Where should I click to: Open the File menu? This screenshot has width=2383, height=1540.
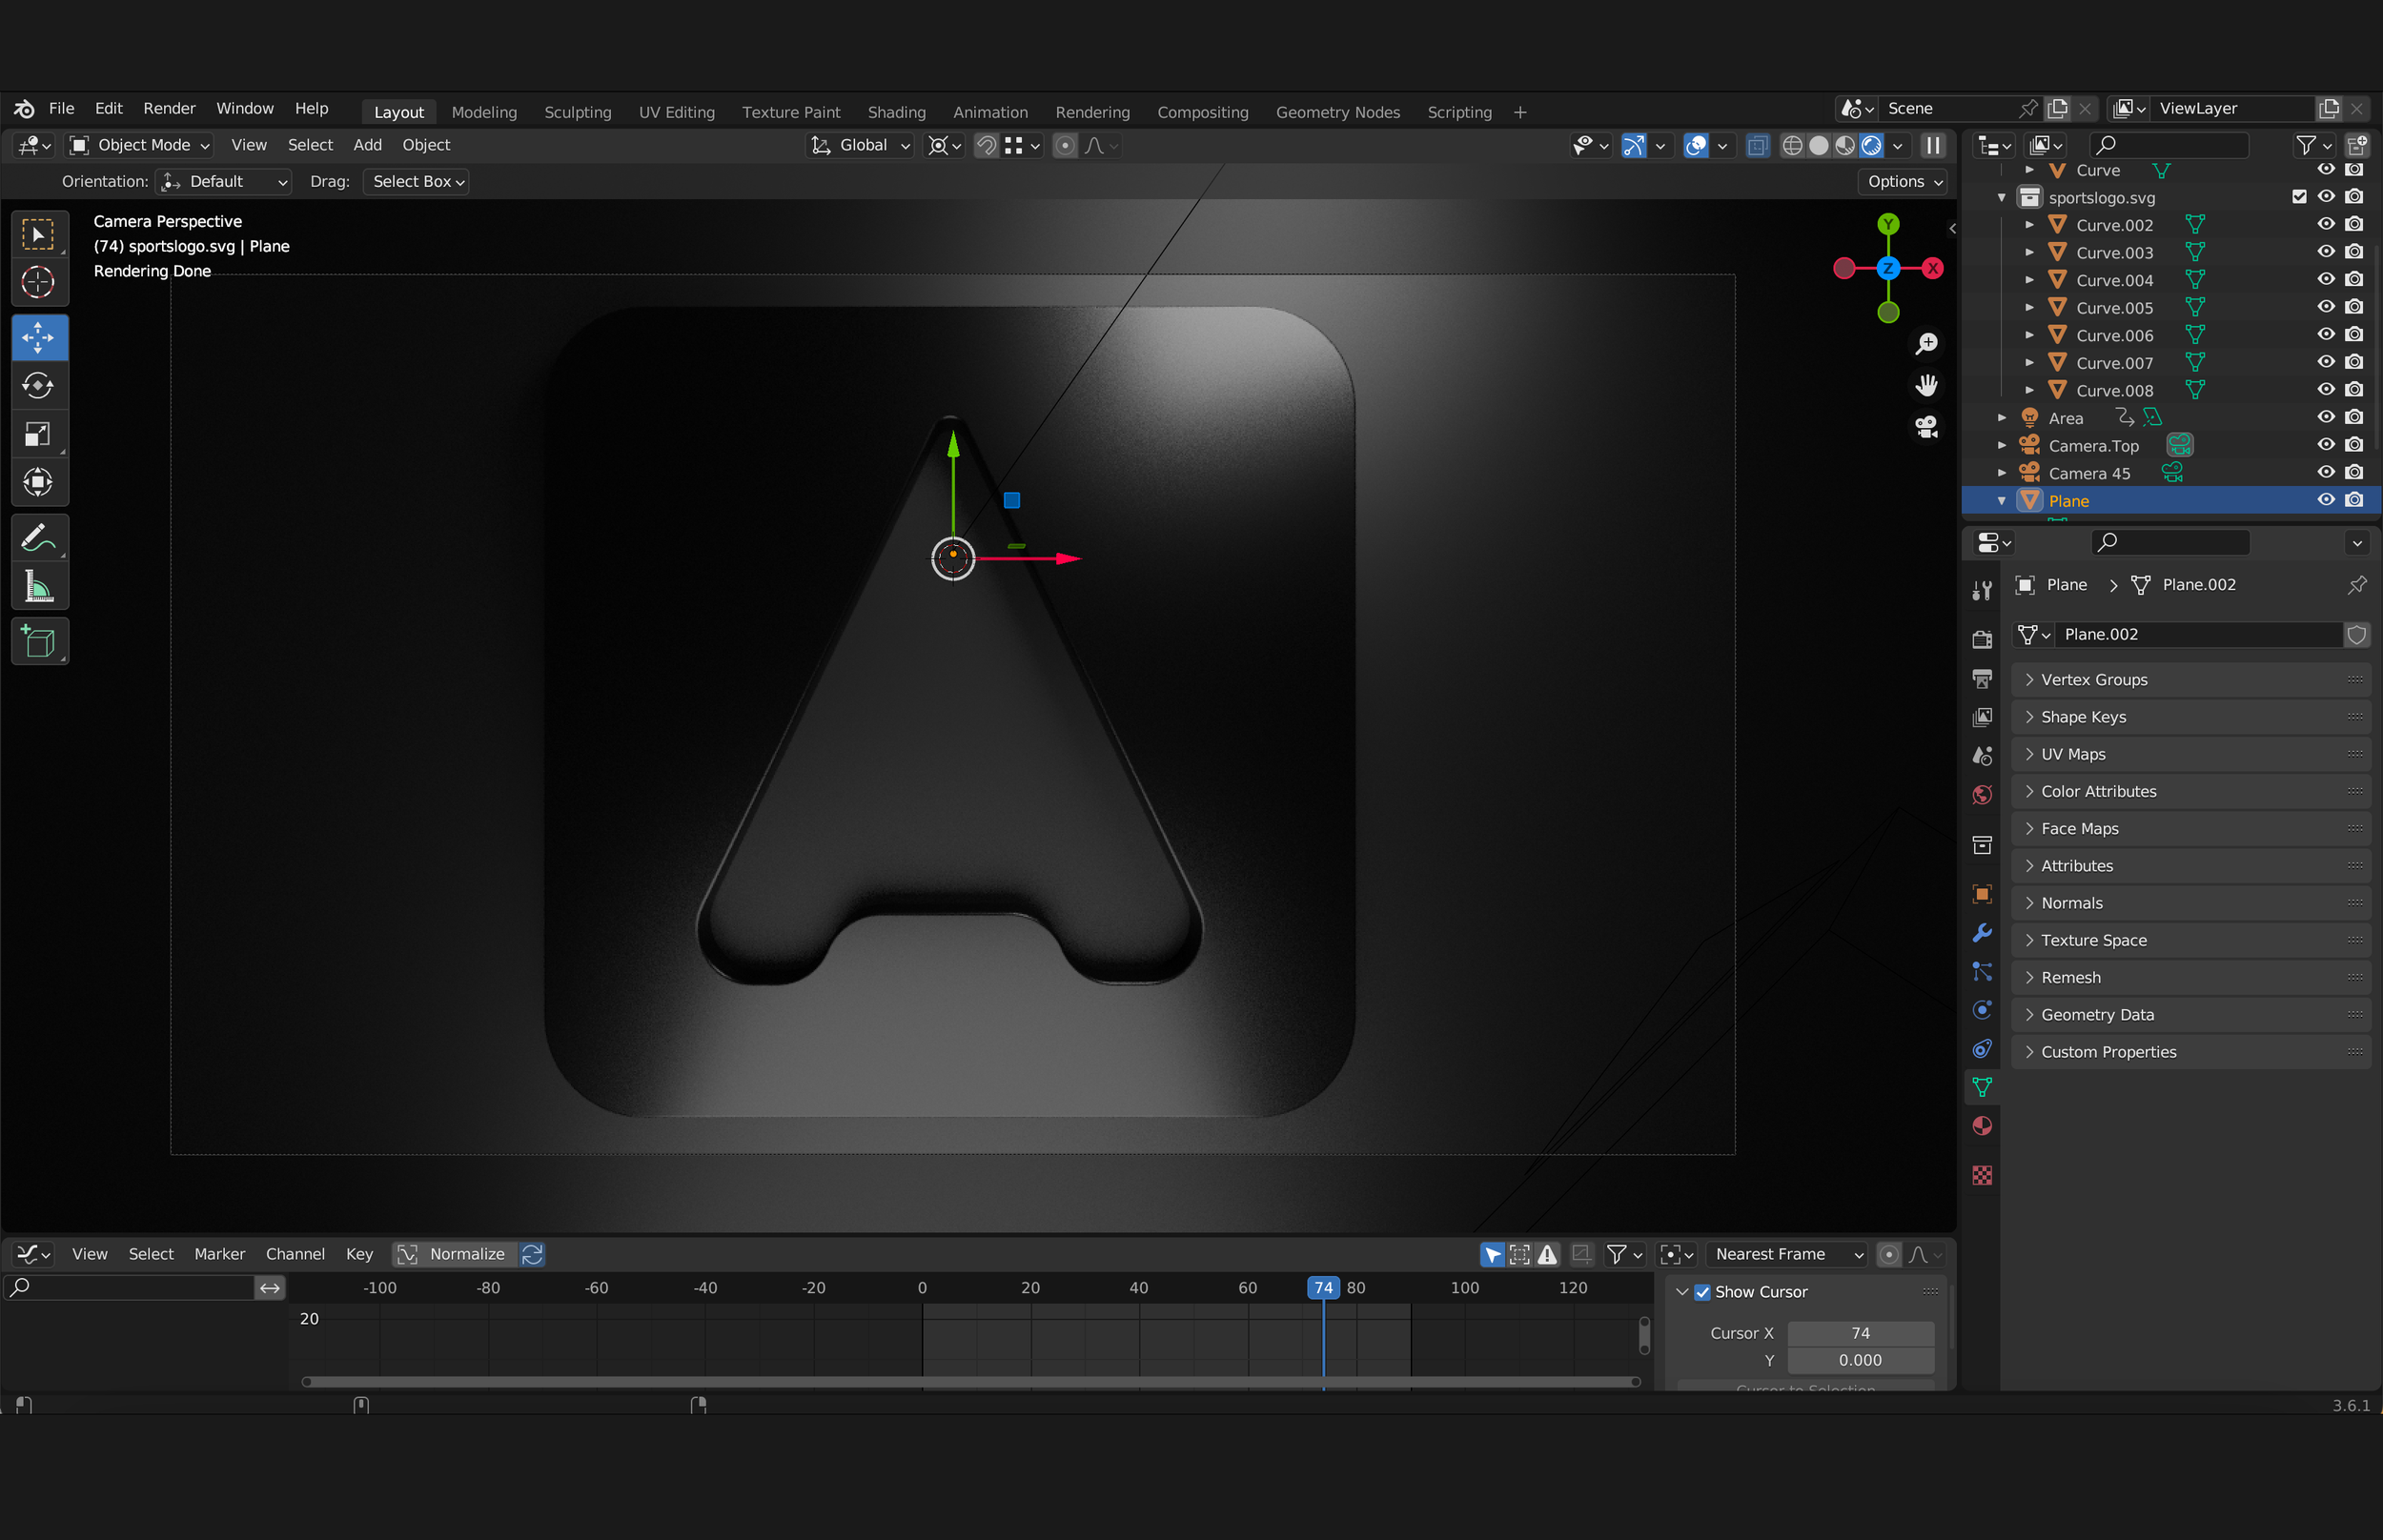[x=61, y=109]
